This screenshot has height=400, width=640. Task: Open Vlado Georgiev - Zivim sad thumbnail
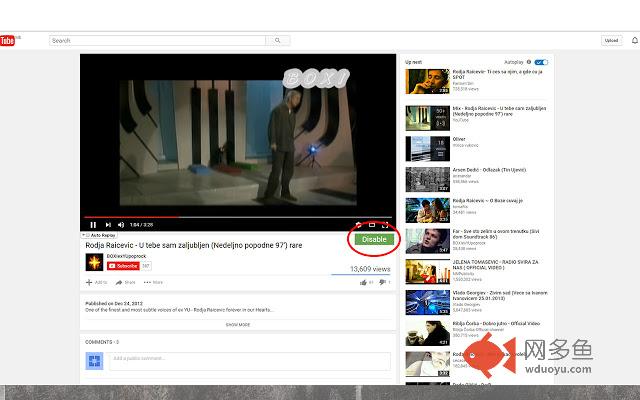click(x=427, y=302)
